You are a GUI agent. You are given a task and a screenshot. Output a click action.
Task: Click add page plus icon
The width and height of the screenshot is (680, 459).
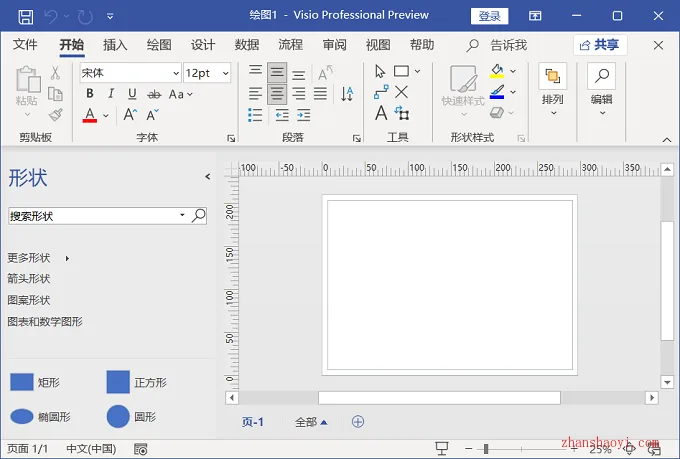358,421
